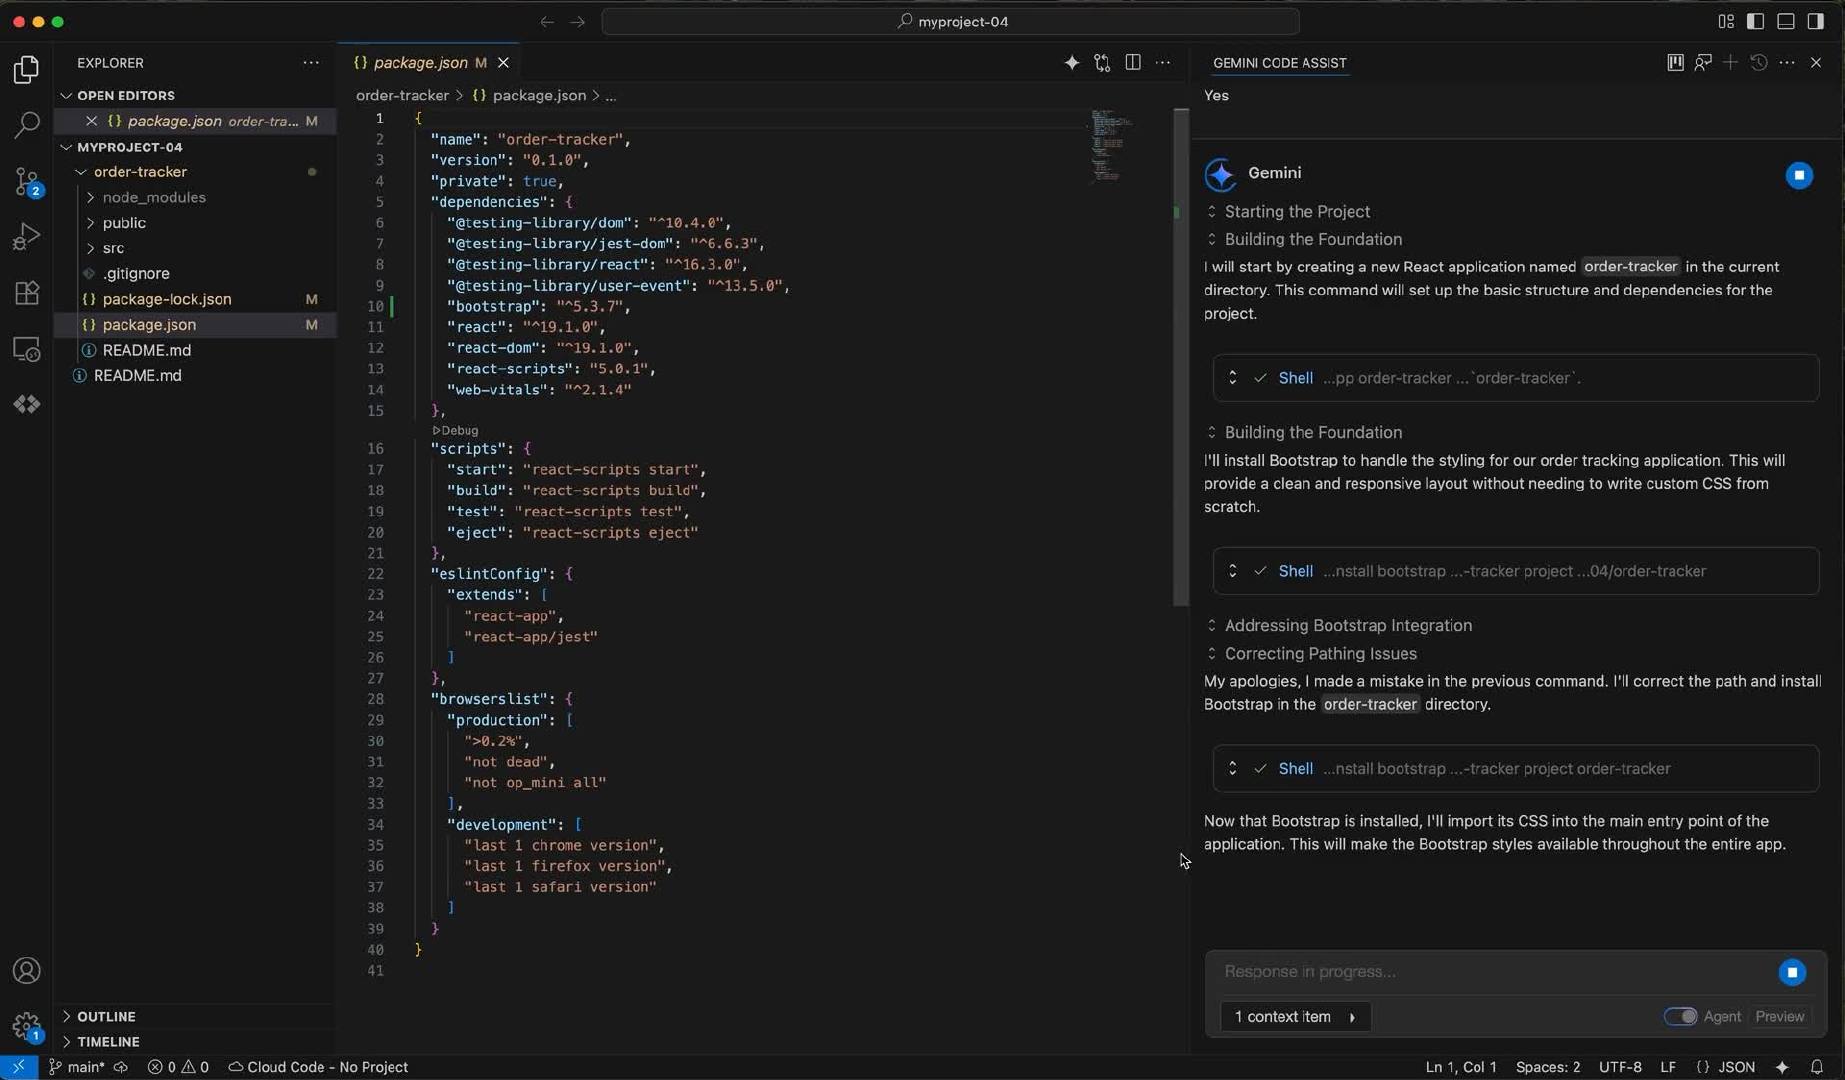The width and height of the screenshot is (1845, 1080).
Task: Open README.md inside order-tracker folder
Action: [195, 350]
